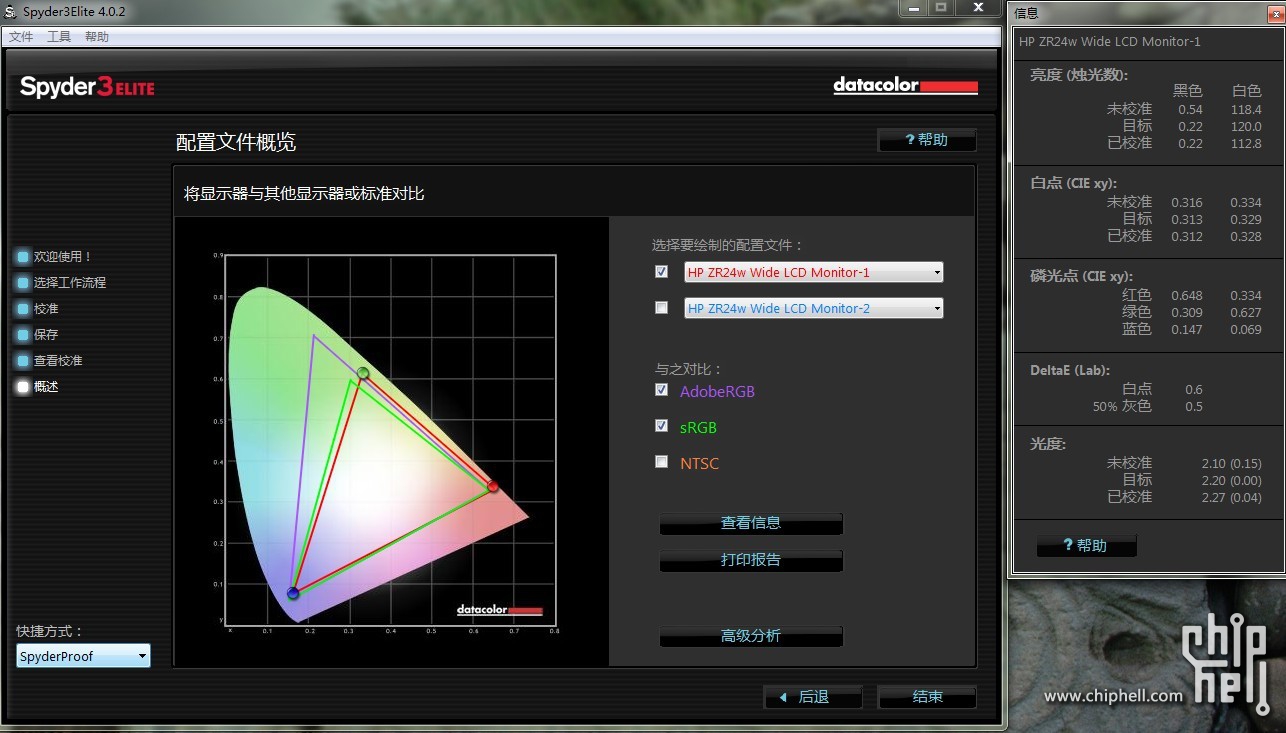1286x733 pixels.
Task: Enable the HP ZR24w Monitor-2 profile checkbox
Action: (661, 307)
